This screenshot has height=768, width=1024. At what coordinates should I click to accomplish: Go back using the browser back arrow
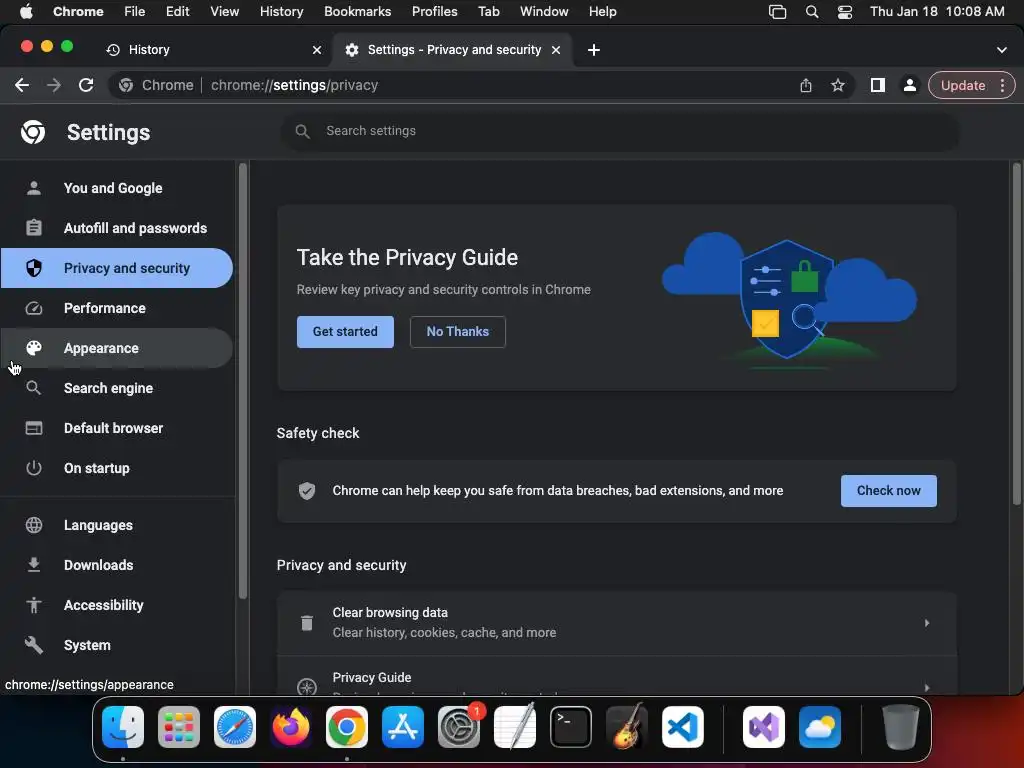tap(22, 85)
